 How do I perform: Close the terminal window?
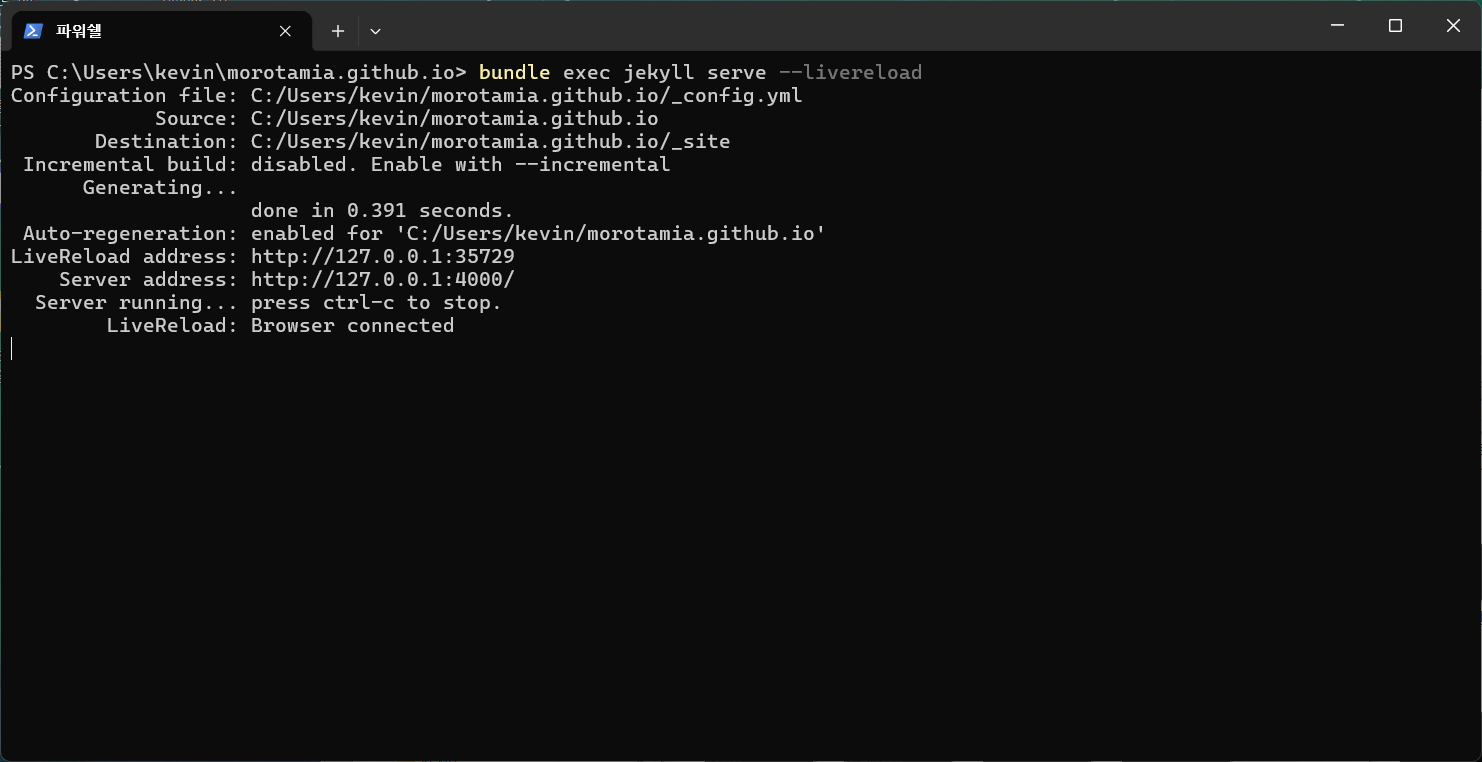1453,26
